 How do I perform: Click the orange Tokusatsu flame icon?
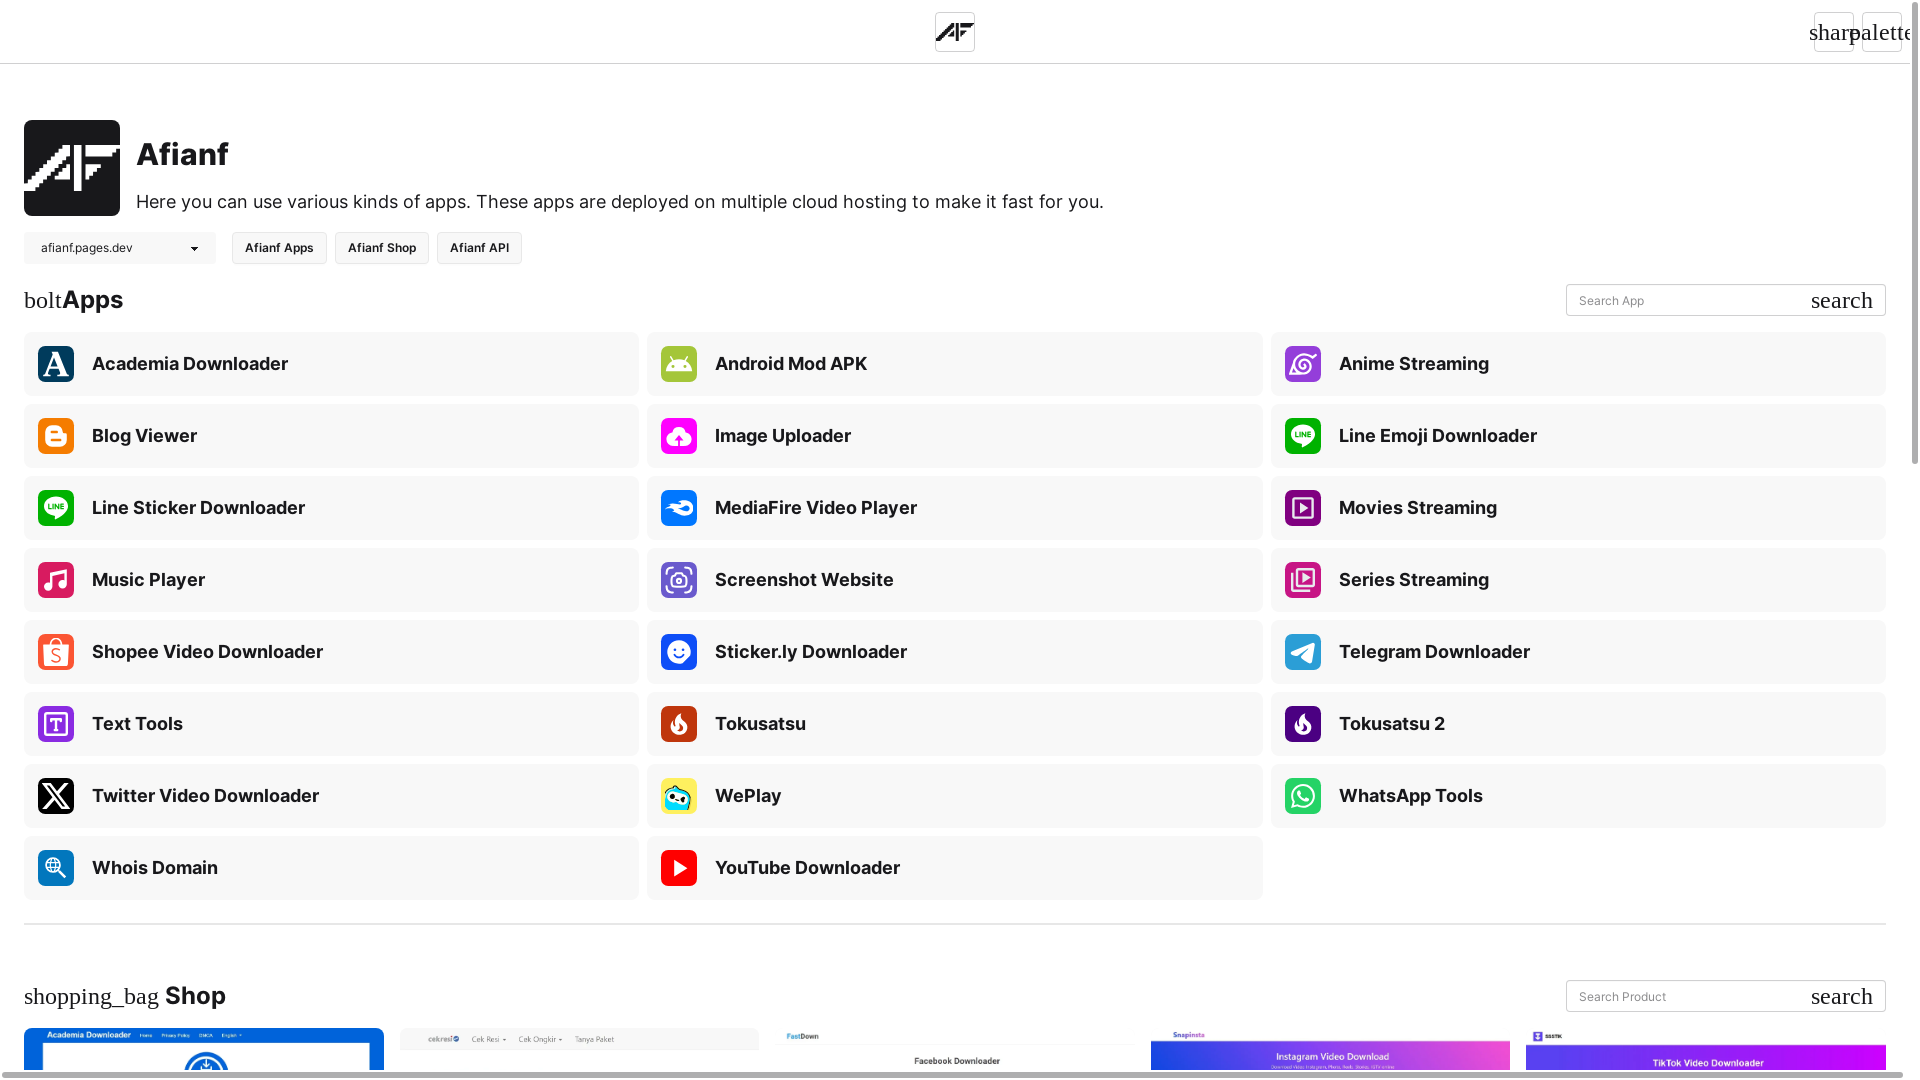pyautogui.click(x=679, y=724)
